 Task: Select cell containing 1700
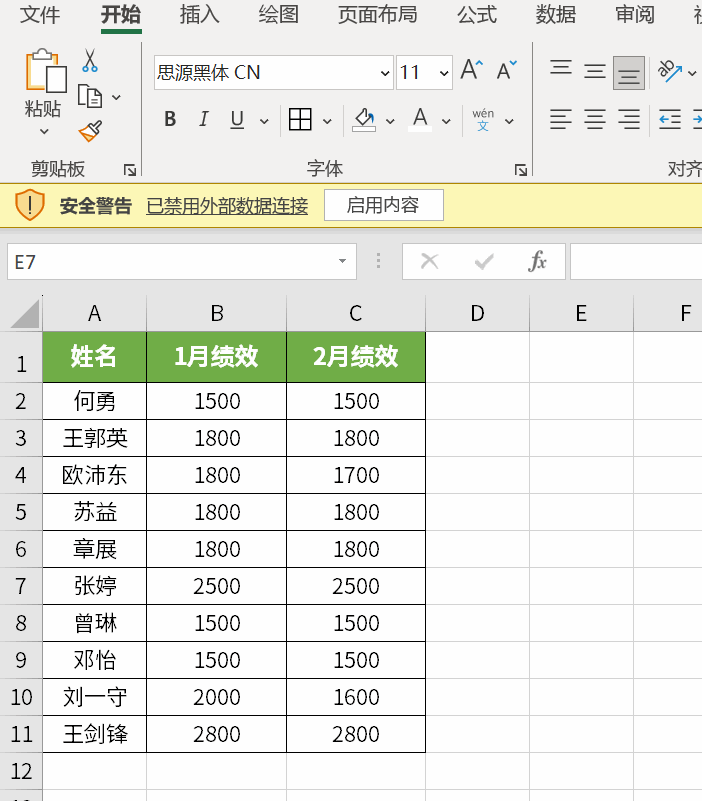point(356,475)
